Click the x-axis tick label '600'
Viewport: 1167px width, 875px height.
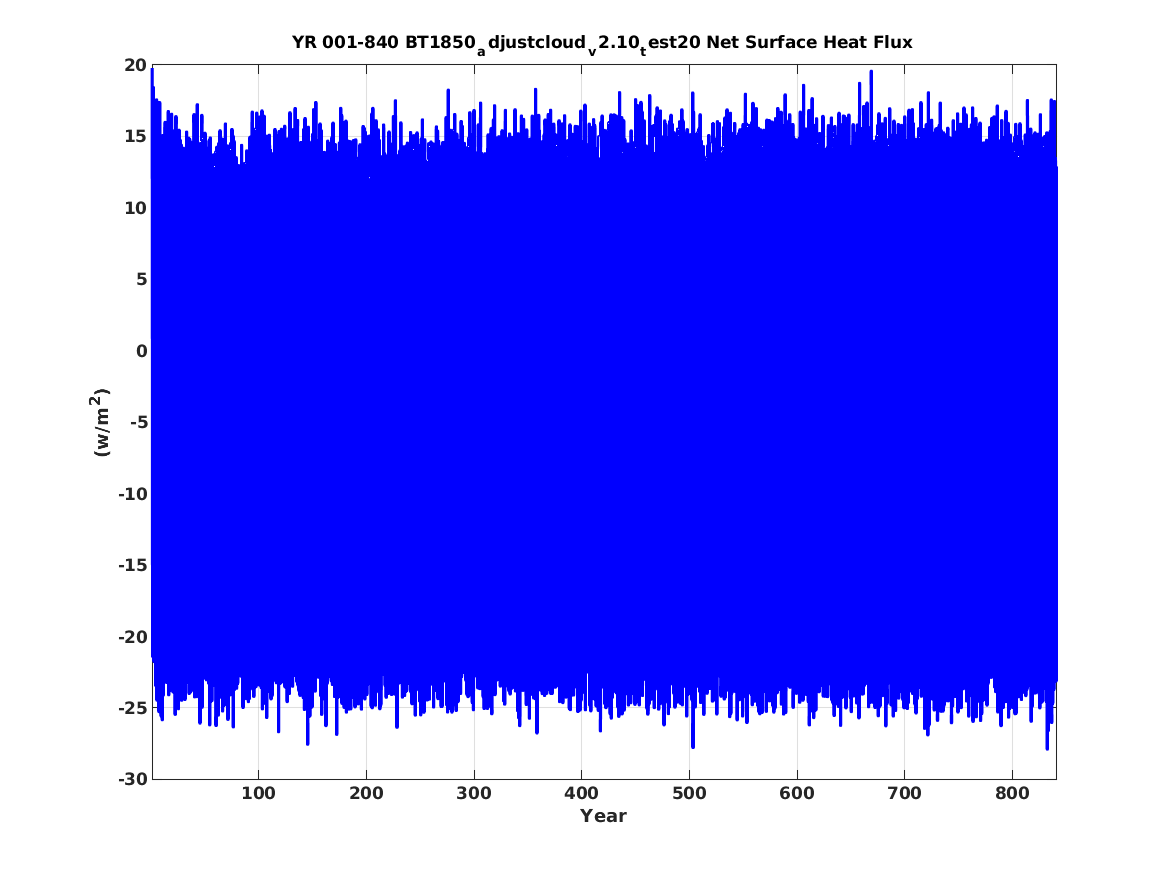click(x=797, y=793)
